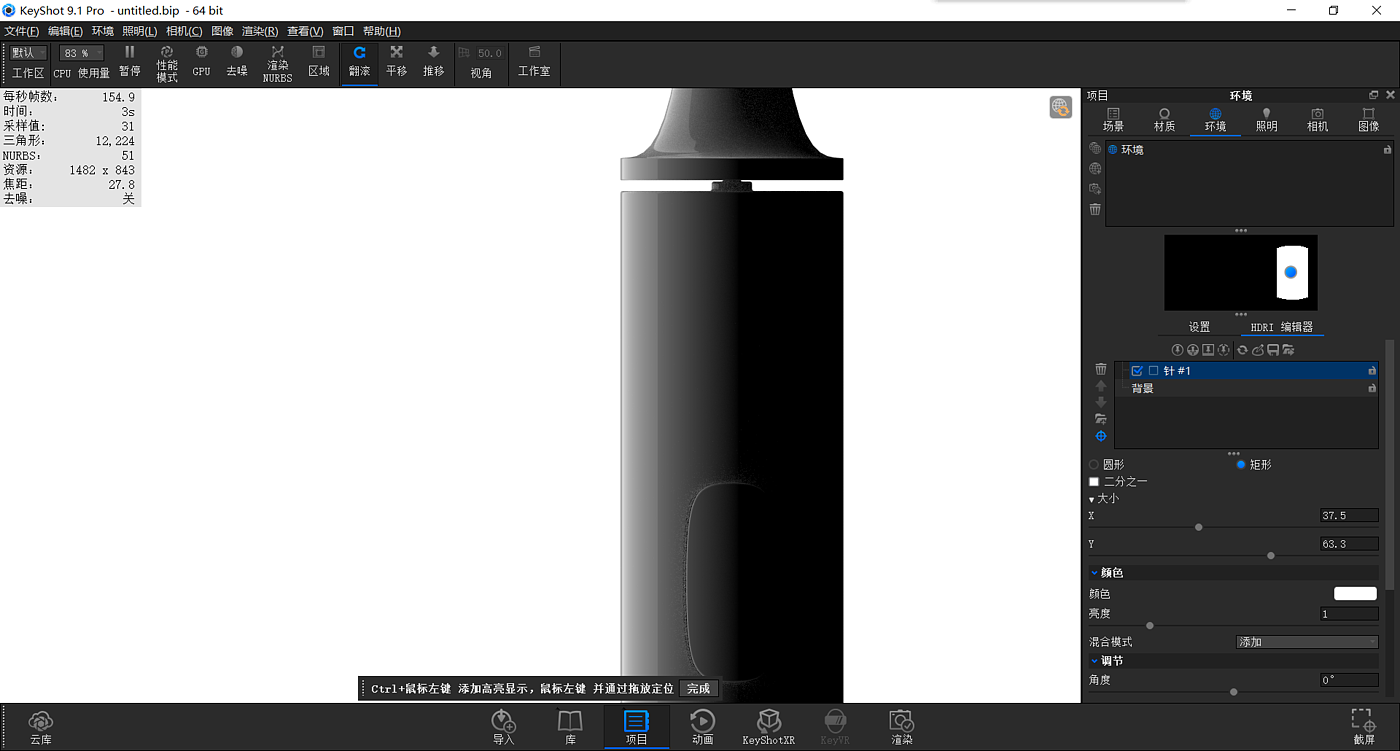The image size is (1400, 751).
Task: Click the save icon in HDRI editor toolbar
Action: click(x=1273, y=350)
